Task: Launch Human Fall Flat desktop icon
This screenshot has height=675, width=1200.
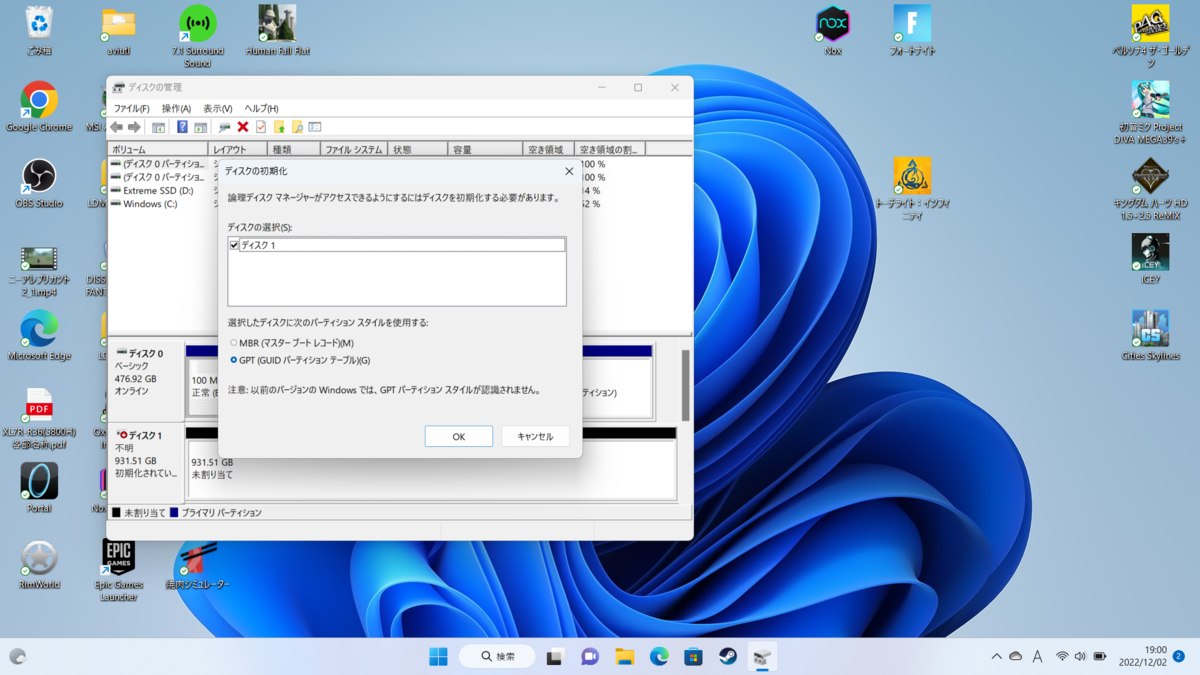Action: [x=277, y=30]
